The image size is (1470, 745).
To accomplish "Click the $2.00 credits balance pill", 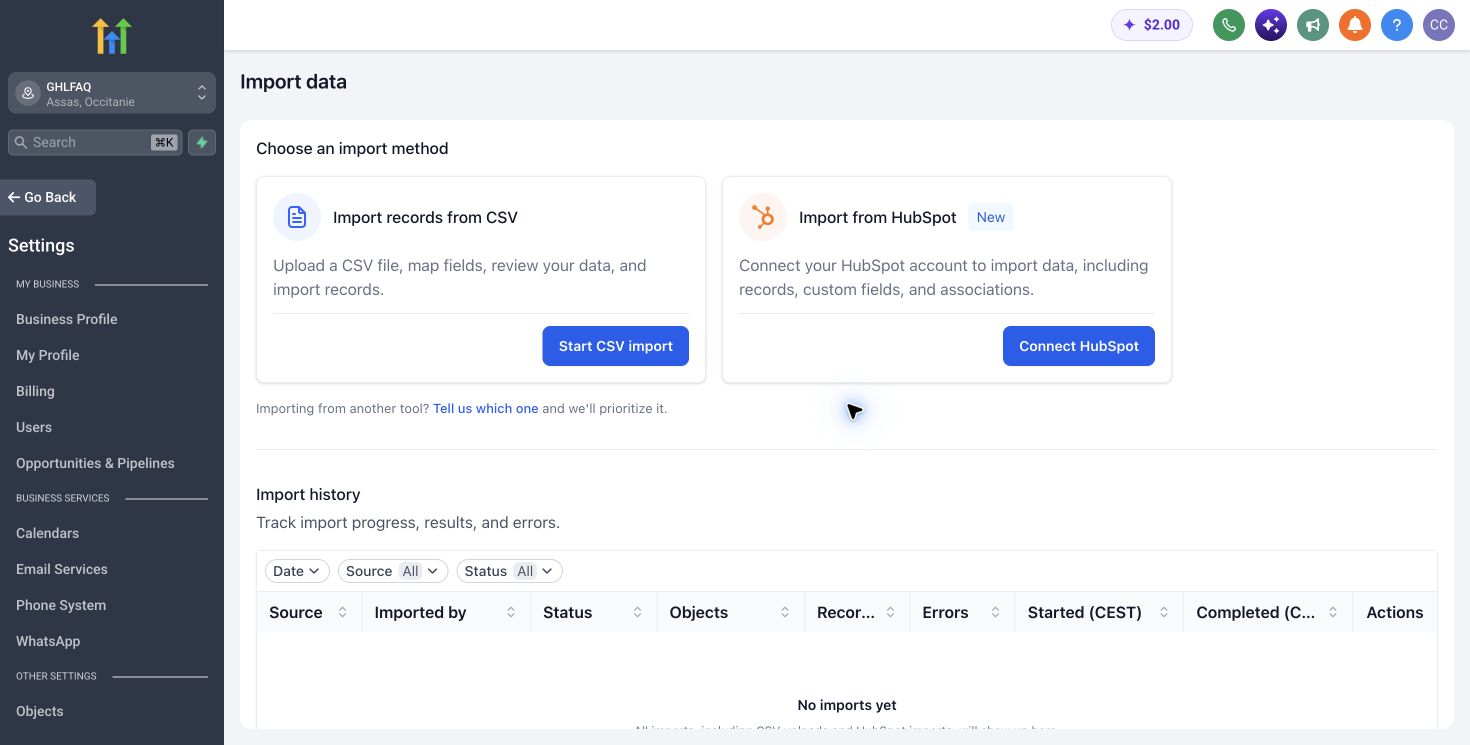I will coord(1152,25).
